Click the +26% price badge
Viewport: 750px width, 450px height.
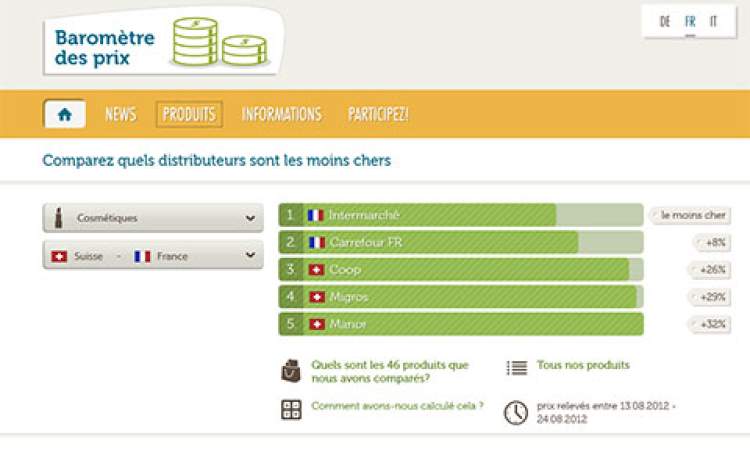point(710,270)
